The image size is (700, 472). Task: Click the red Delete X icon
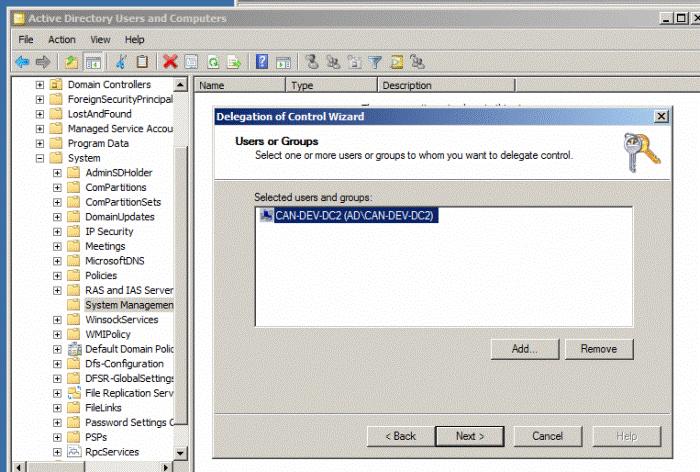click(170, 62)
